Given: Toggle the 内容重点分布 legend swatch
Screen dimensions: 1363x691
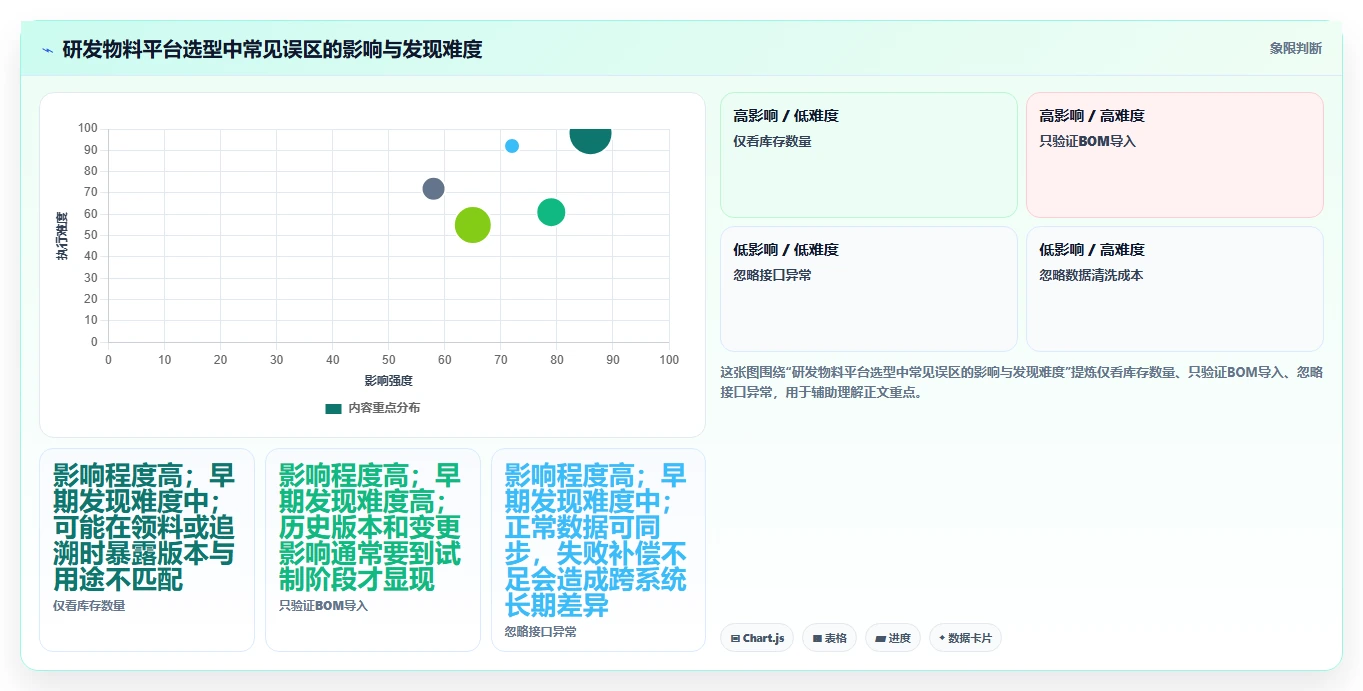Looking at the screenshot, I should pyautogui.click(x=333, y=408).
